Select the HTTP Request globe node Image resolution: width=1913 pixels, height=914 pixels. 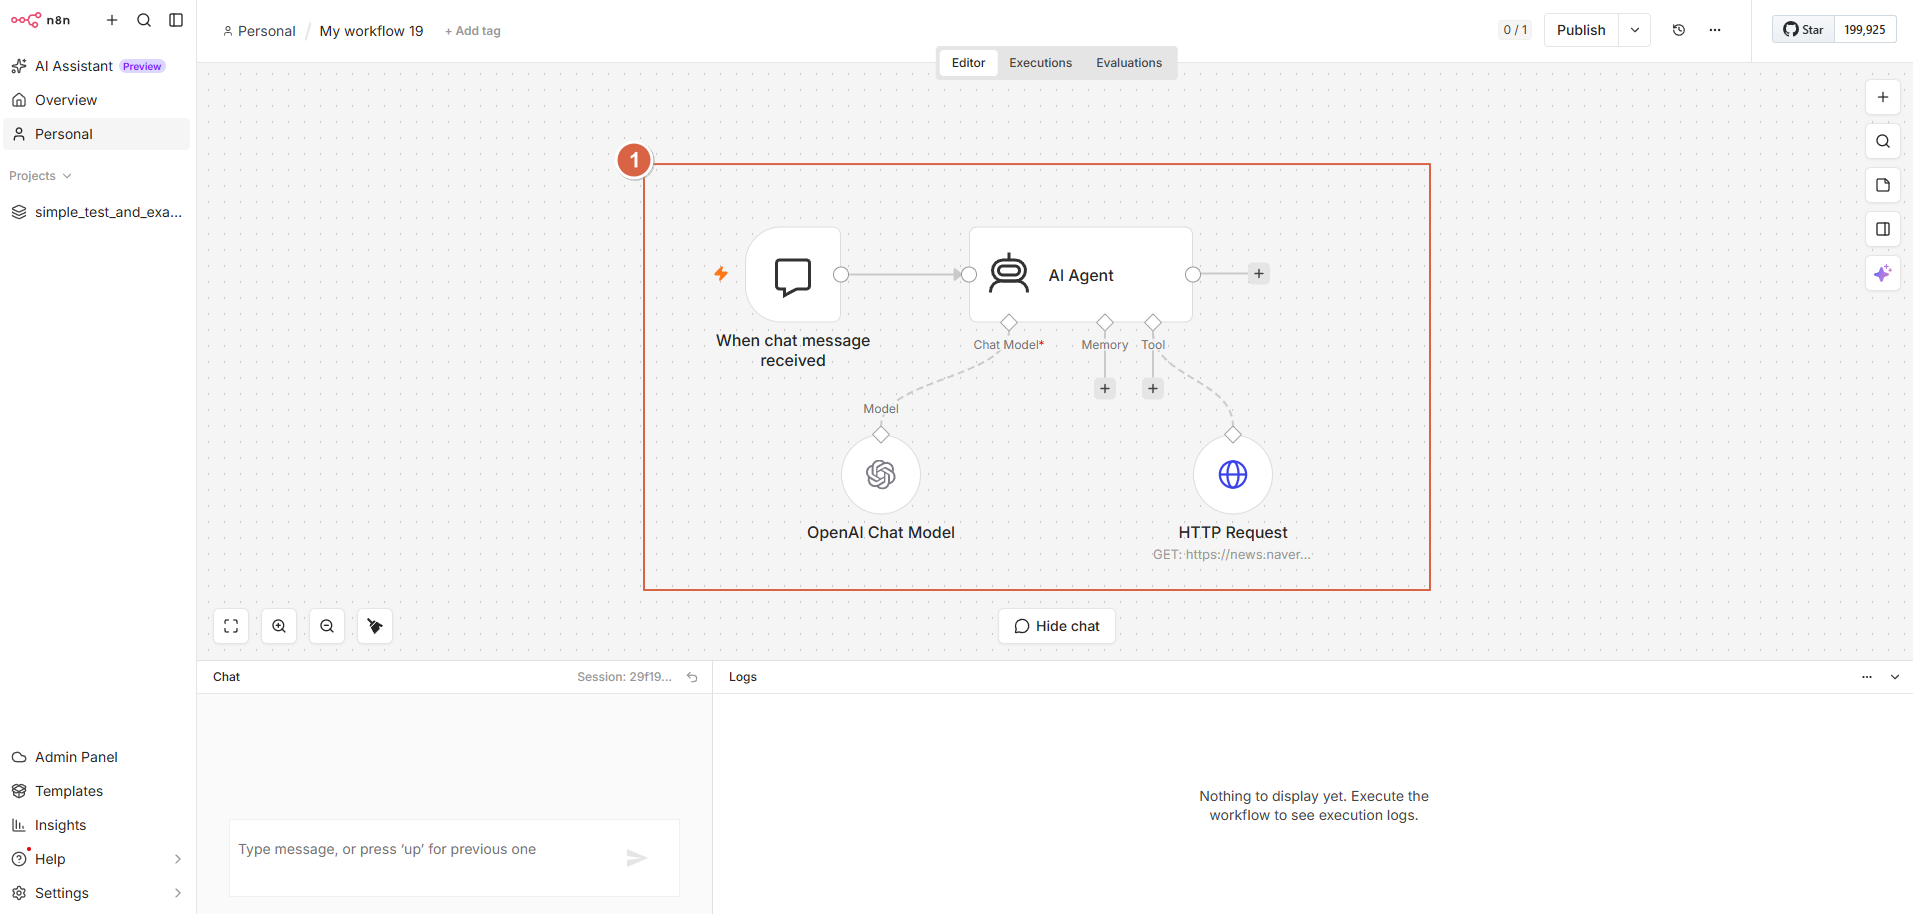[1233, 474]
